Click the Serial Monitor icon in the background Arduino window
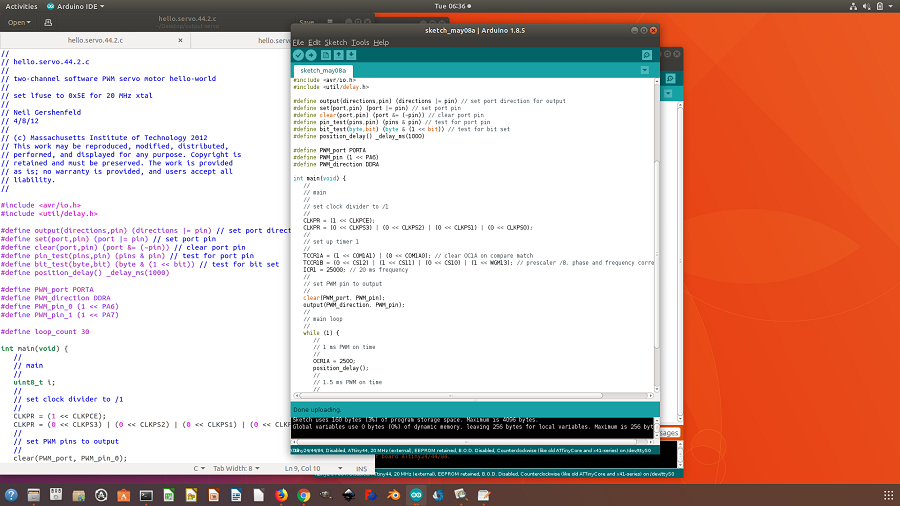Image resolution: width=900 pixels, height=506 pixels. tap(670, 79)
